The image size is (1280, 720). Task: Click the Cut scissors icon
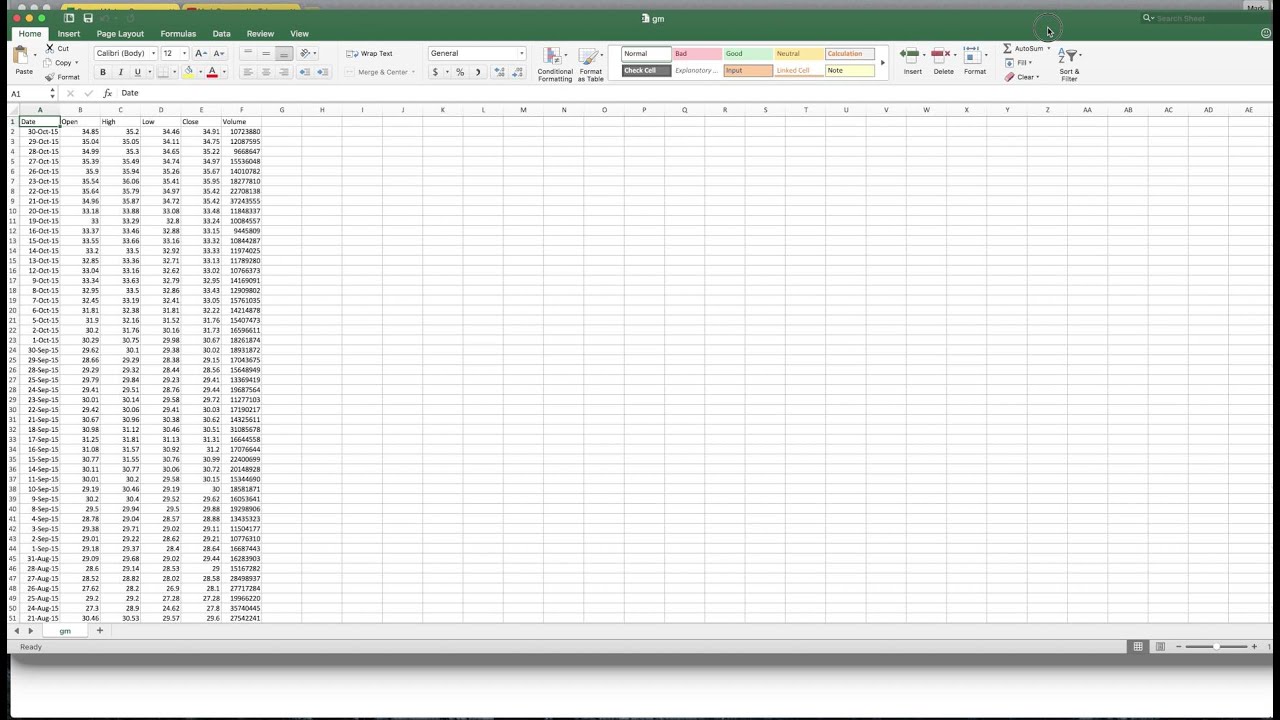tap(50, 48)
